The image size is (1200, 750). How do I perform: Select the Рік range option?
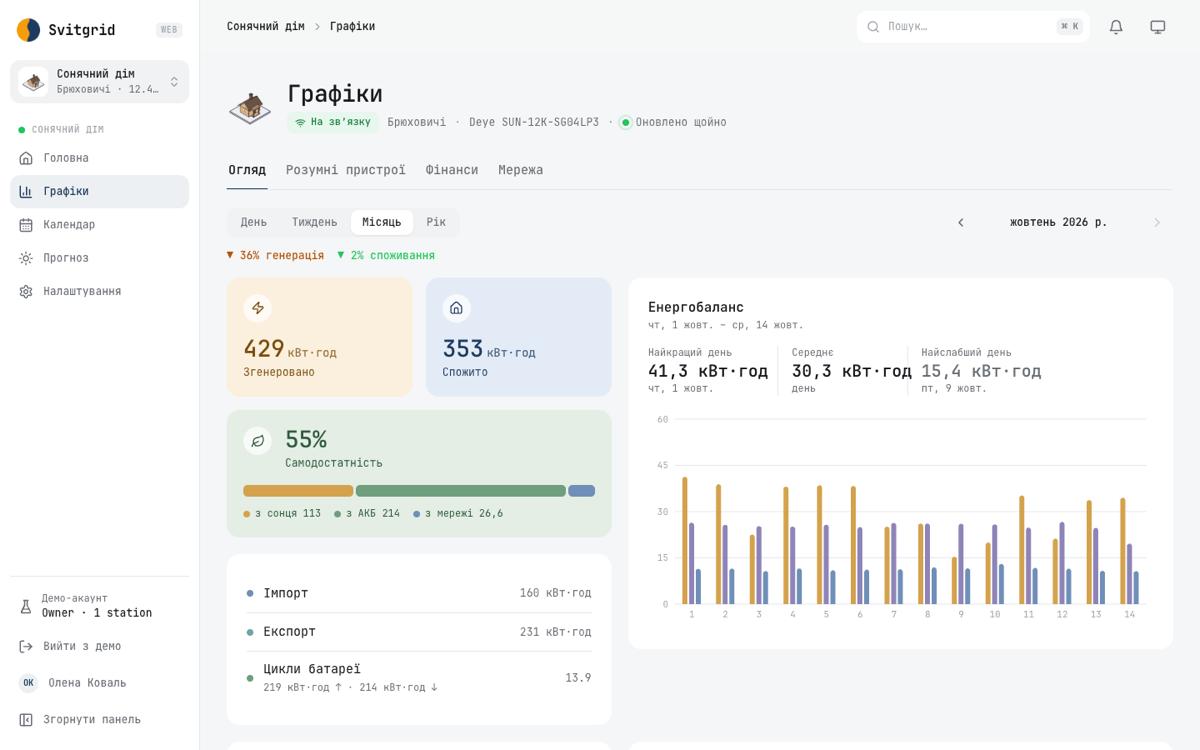(x=436, y=222)
